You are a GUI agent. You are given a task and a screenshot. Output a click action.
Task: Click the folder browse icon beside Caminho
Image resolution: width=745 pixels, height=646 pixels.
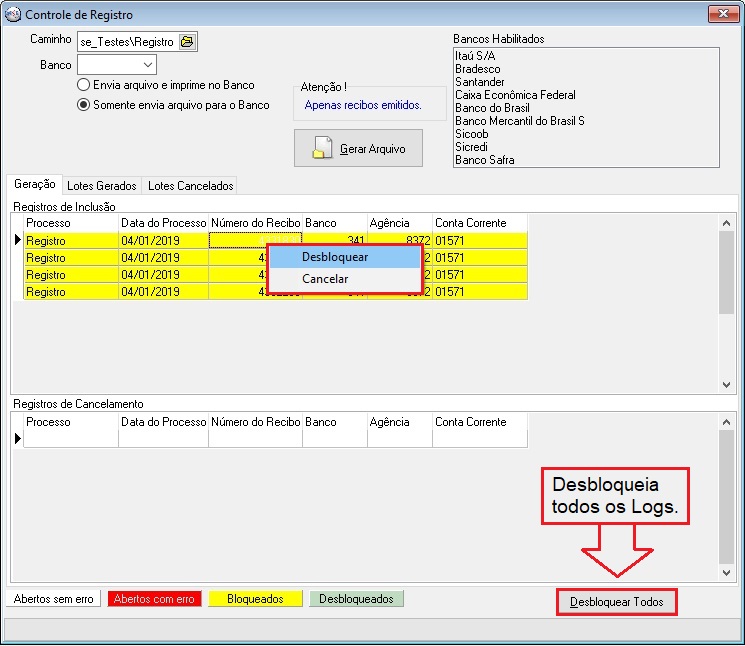pos(187,42)
